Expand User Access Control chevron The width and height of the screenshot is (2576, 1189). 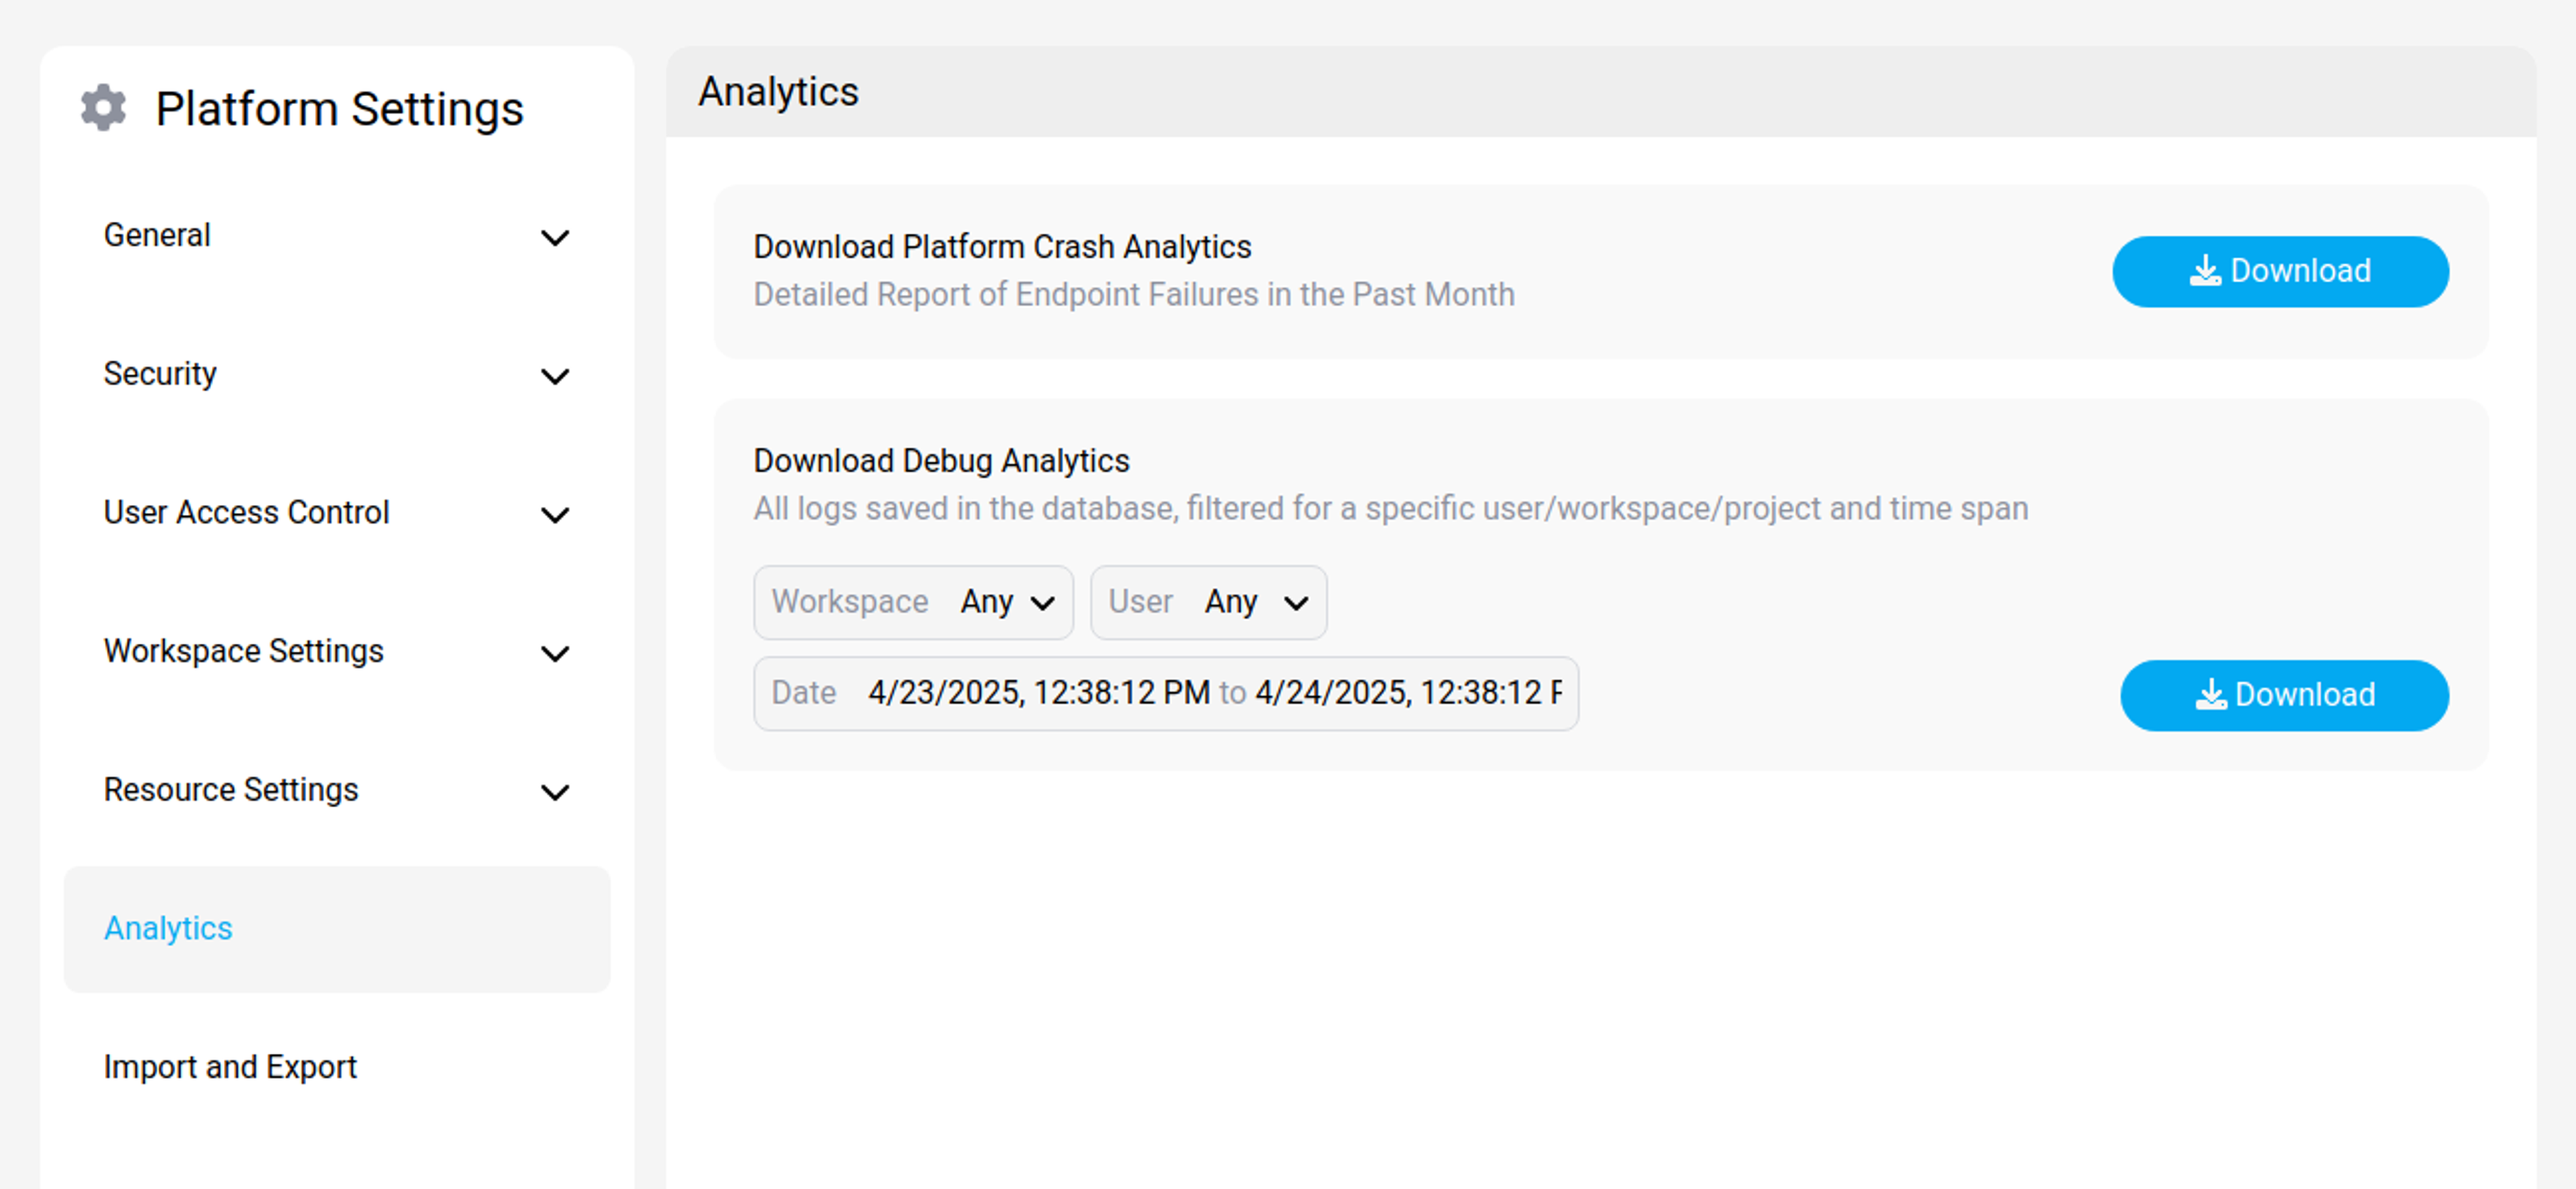(x=555, y=514)
